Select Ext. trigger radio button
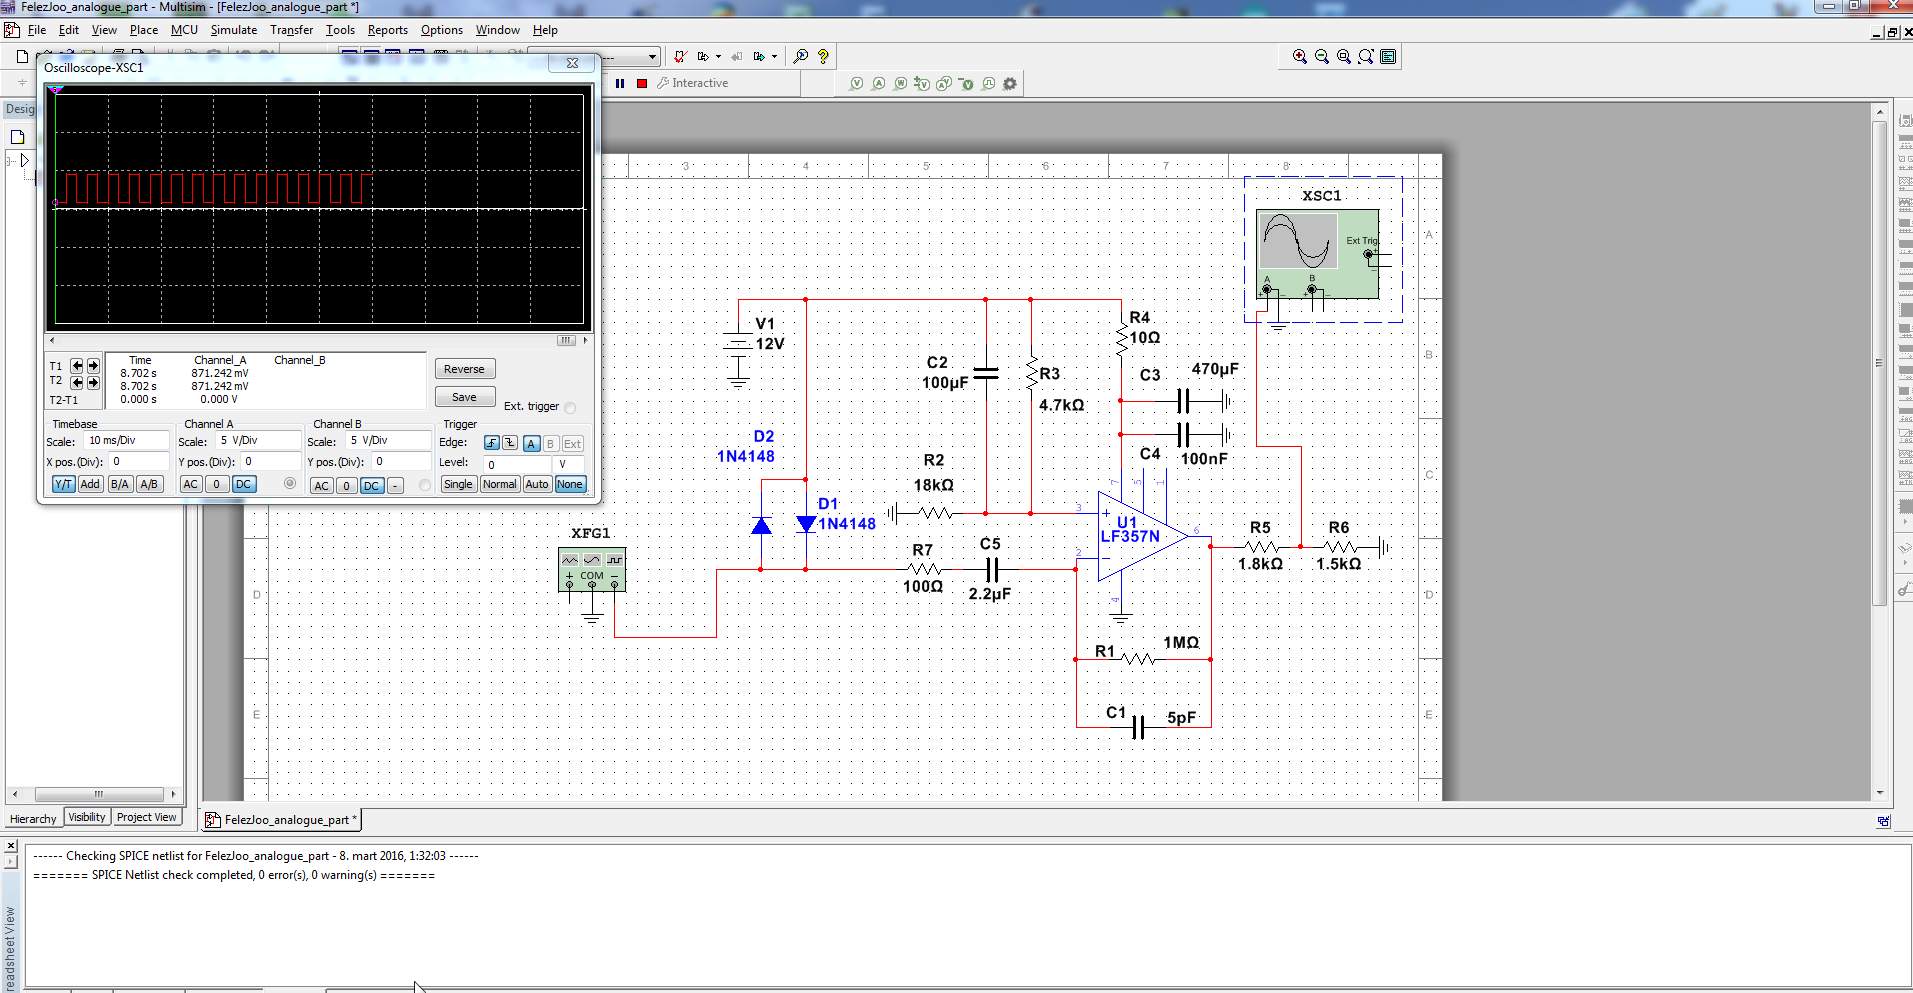The image size is (1913, 993). [x=570, y=407]
